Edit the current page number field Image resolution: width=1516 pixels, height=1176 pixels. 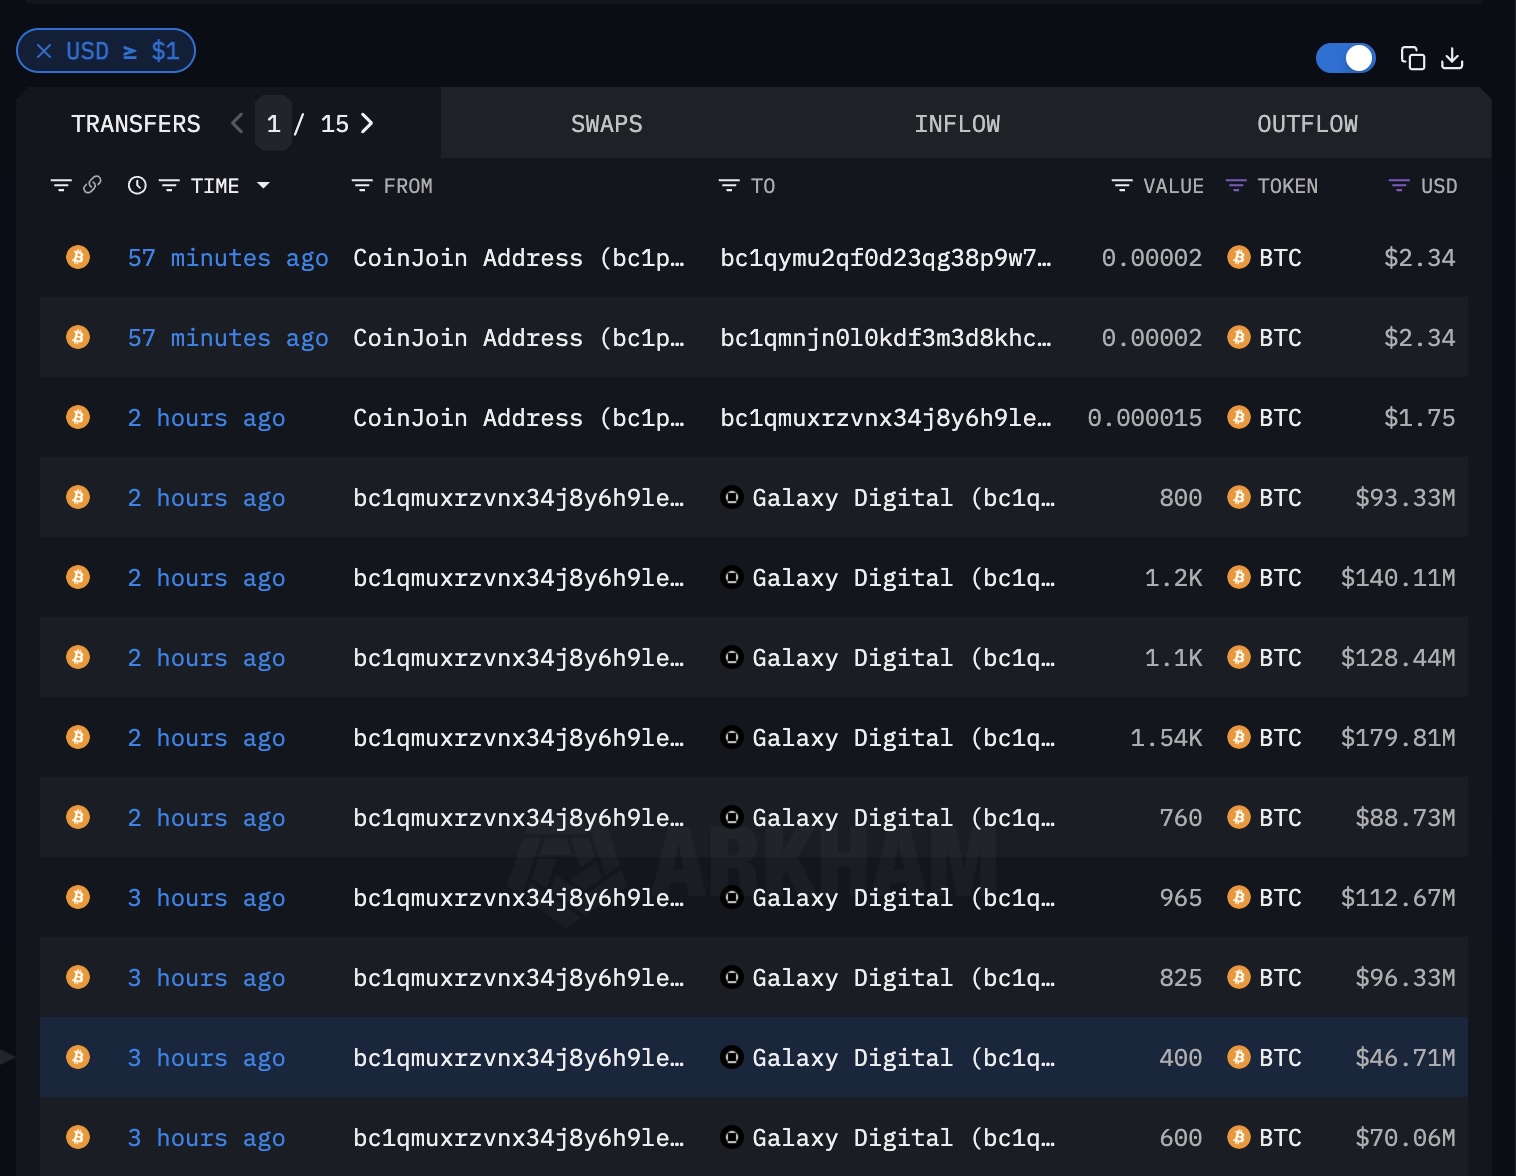coord(273,123)
